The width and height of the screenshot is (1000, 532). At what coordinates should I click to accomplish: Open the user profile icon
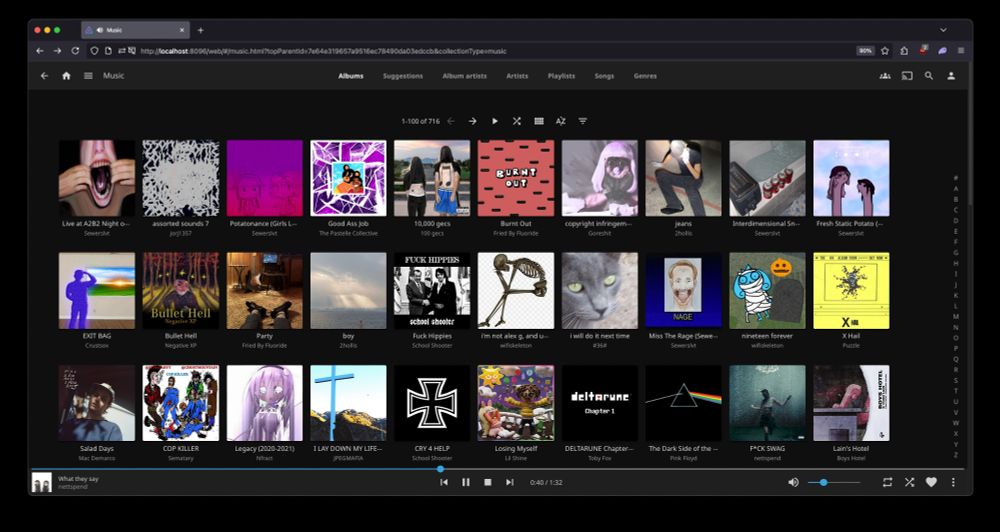pos(951,76)
